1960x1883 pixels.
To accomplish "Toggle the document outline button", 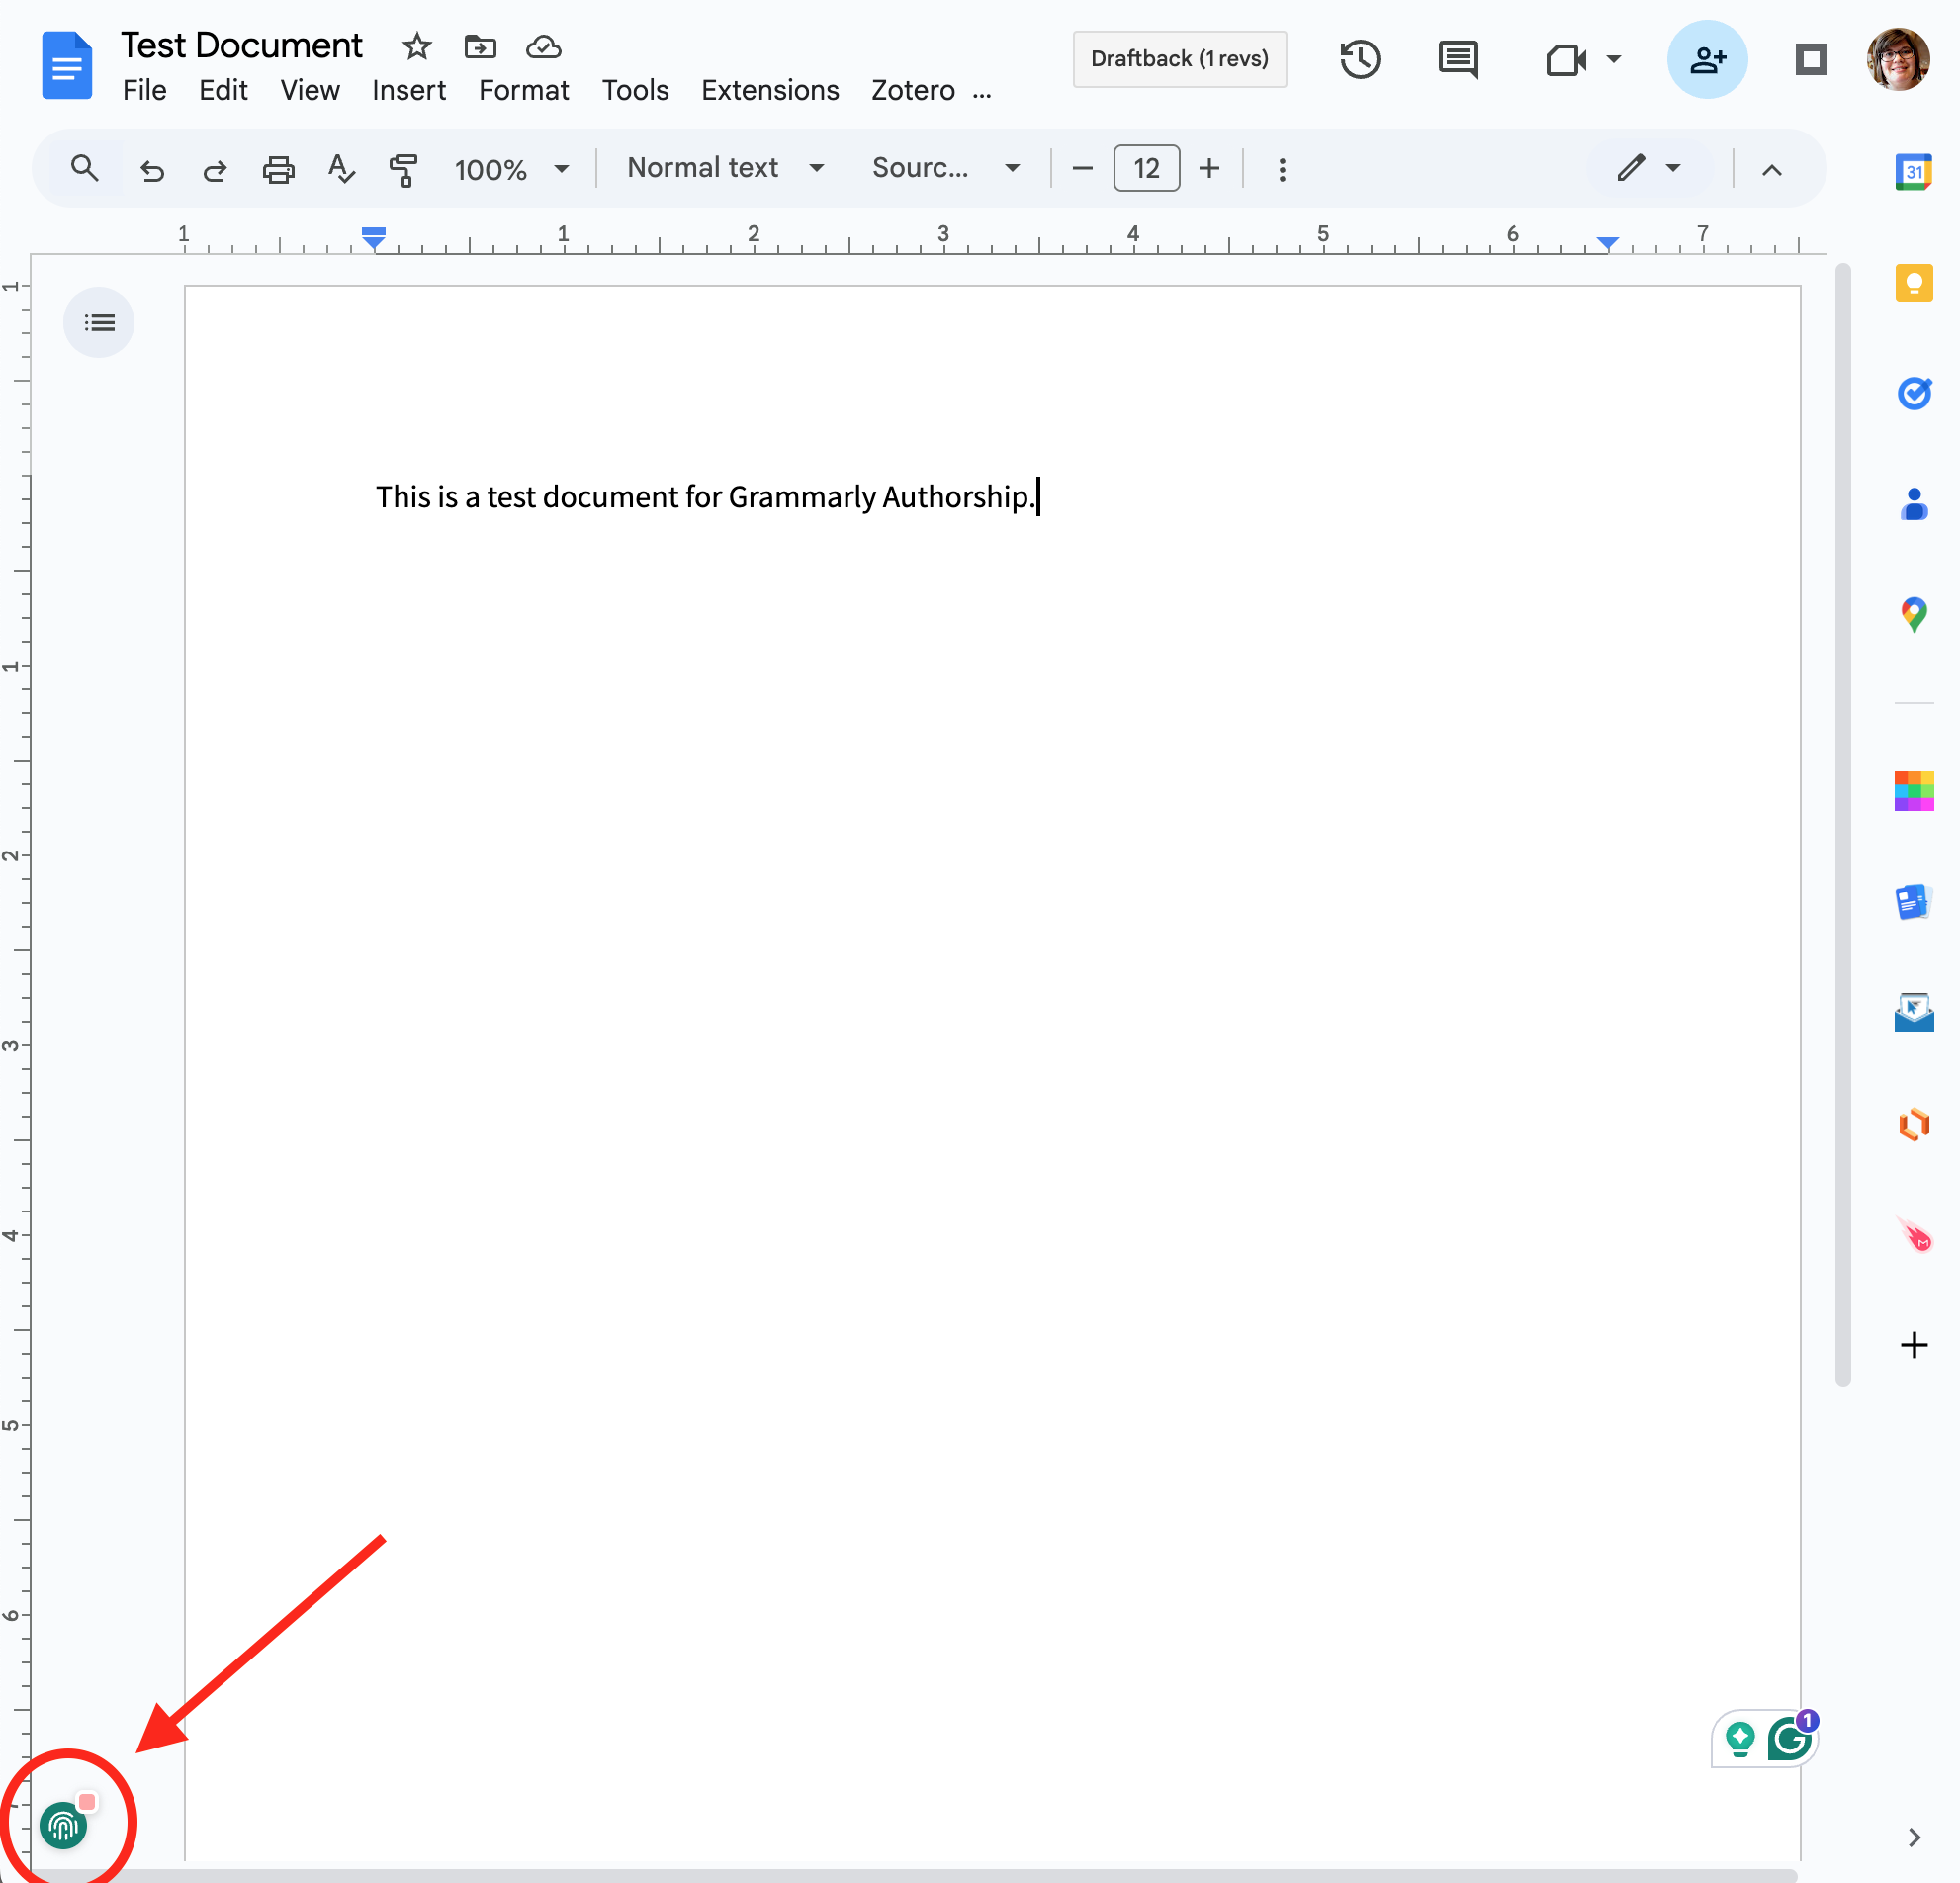I will point(99,322).
